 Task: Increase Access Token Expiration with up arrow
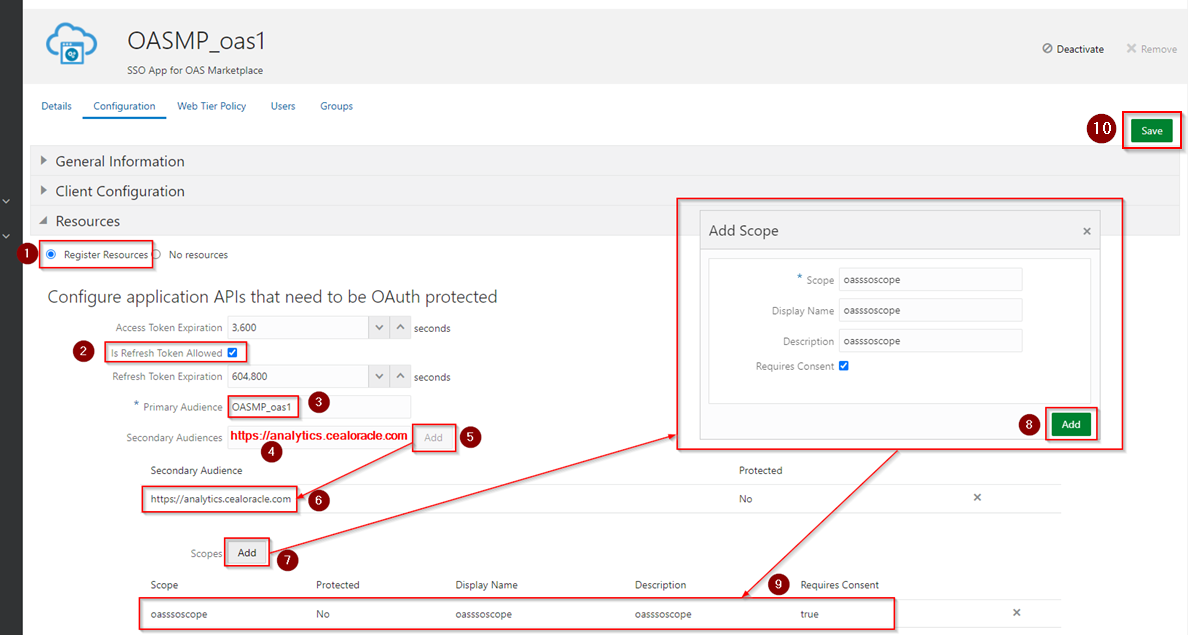[x=401, y=327]
